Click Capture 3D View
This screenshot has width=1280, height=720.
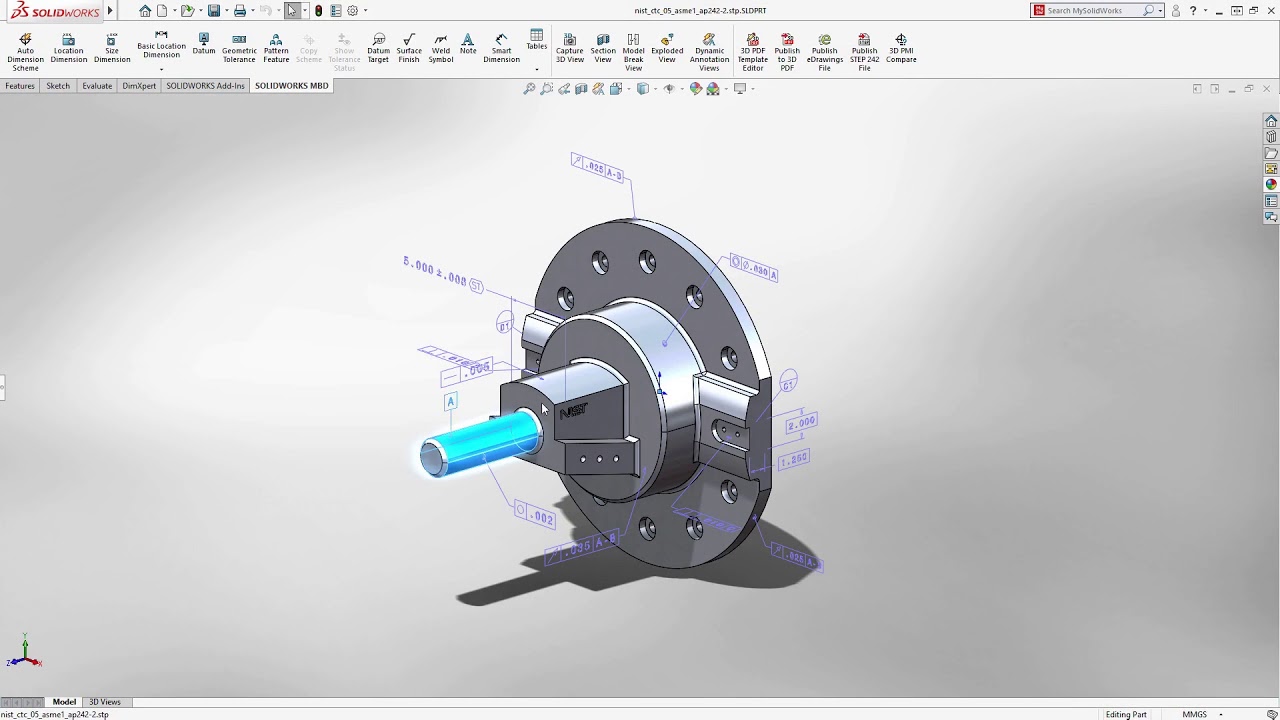pos(569,49)
